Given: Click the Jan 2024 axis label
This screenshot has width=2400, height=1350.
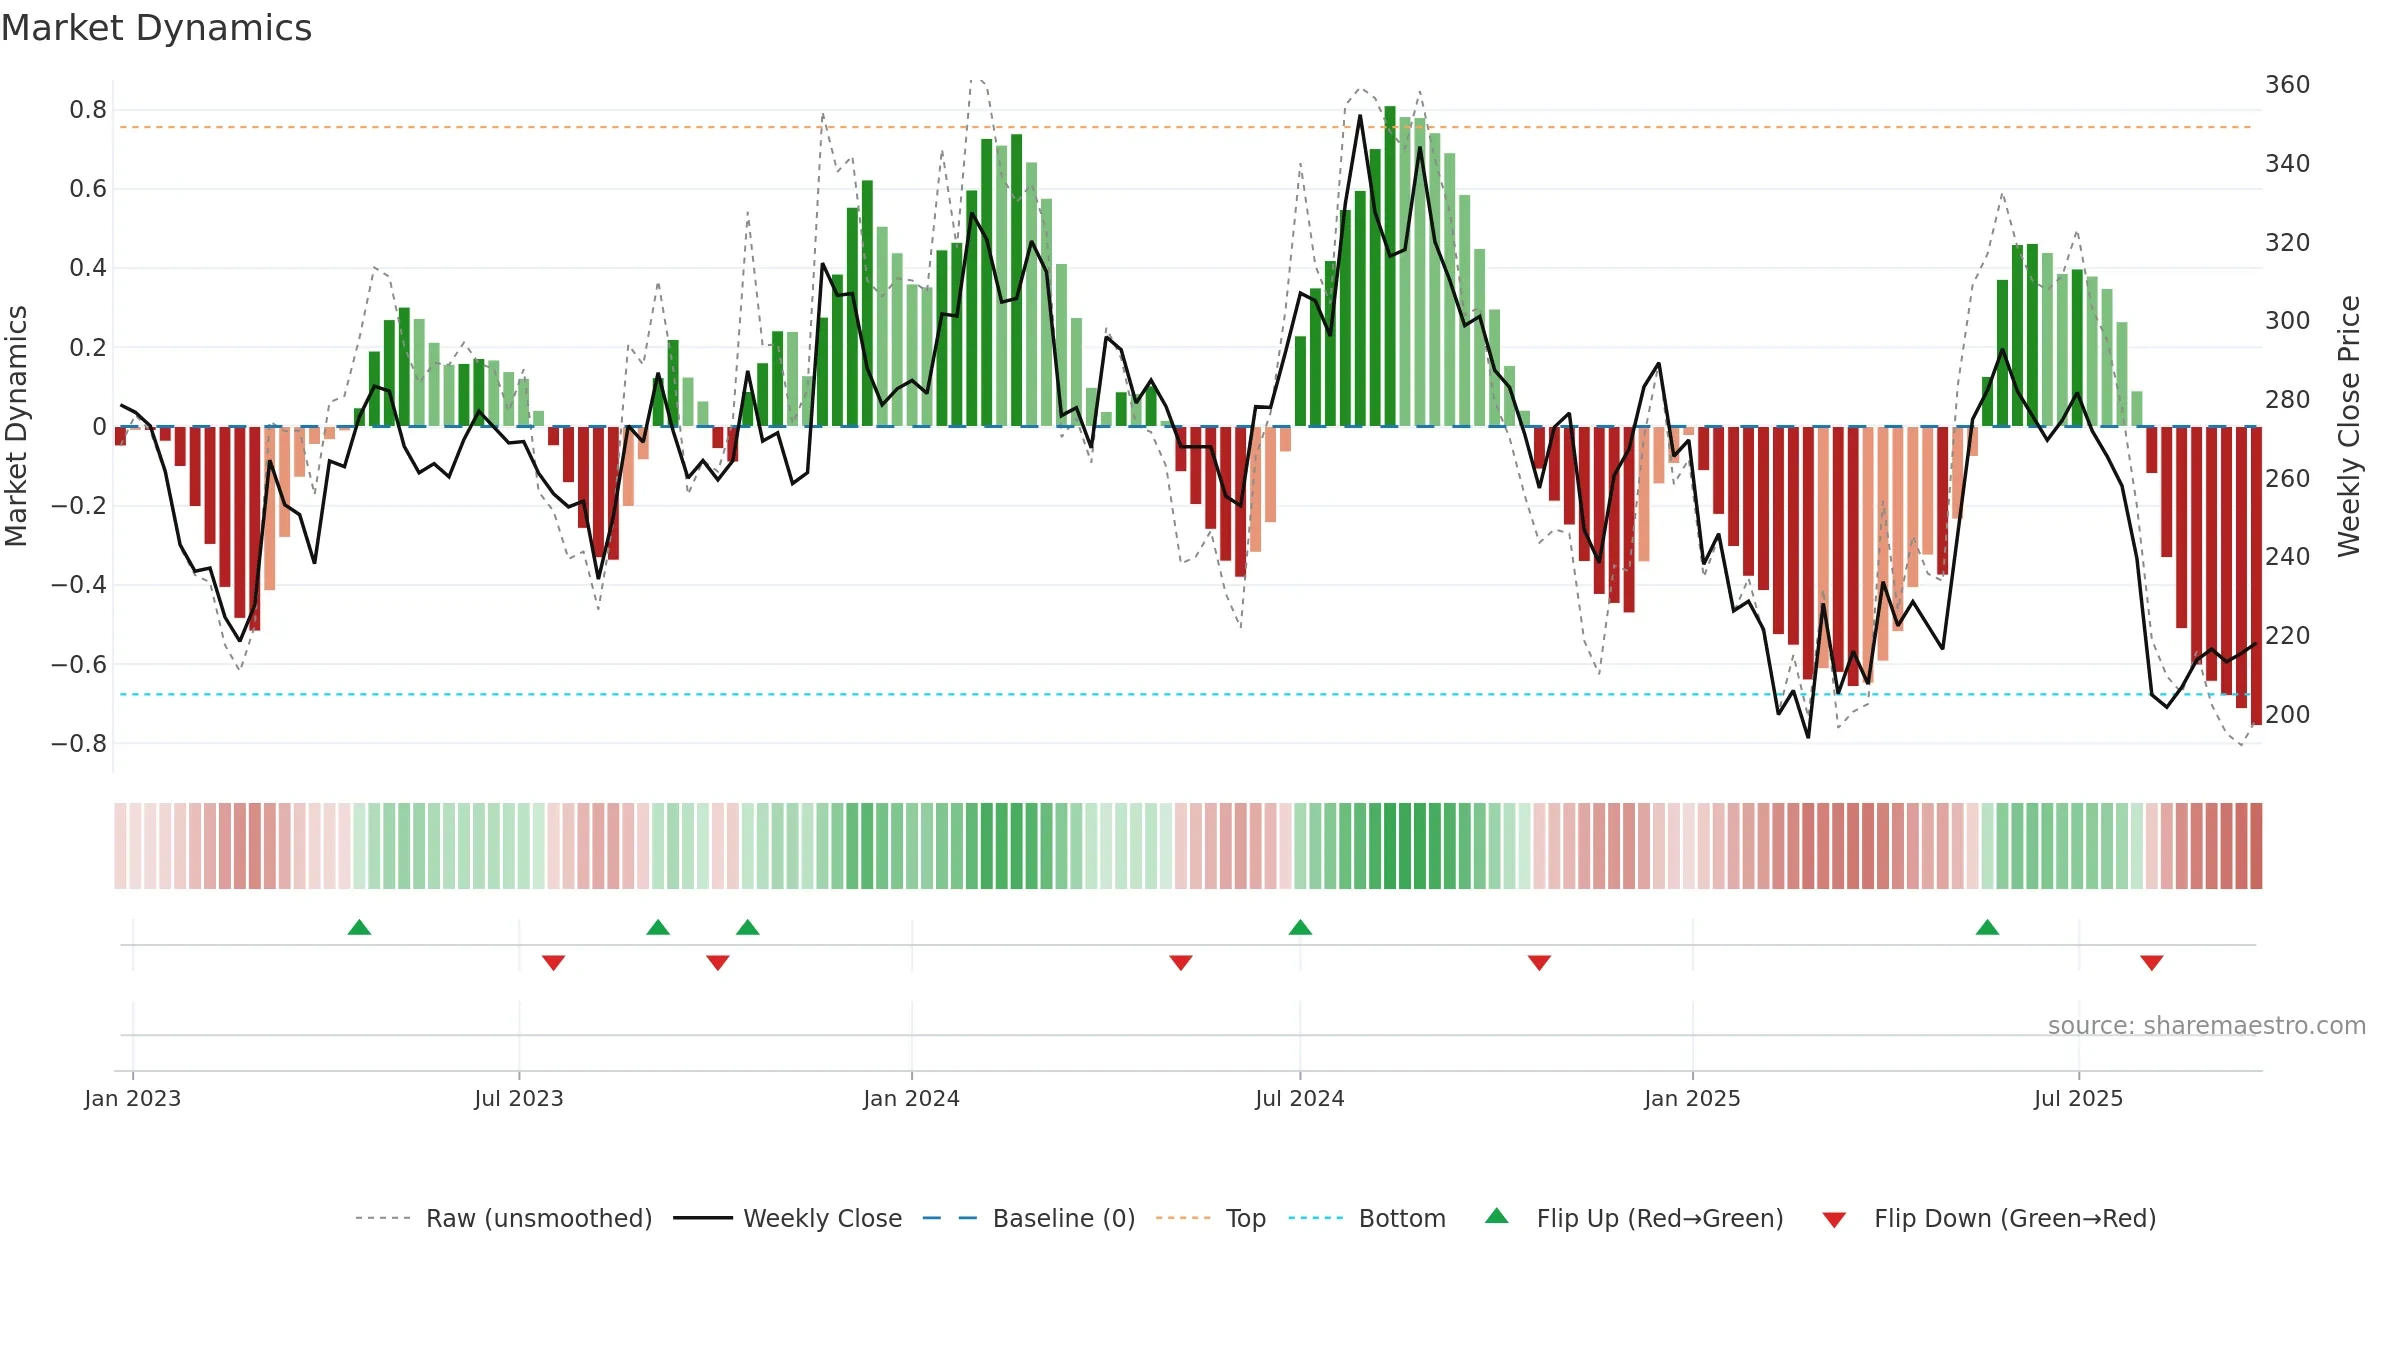Looking at the screenshot, I should pyautogui.click(x=912, y=1098).
